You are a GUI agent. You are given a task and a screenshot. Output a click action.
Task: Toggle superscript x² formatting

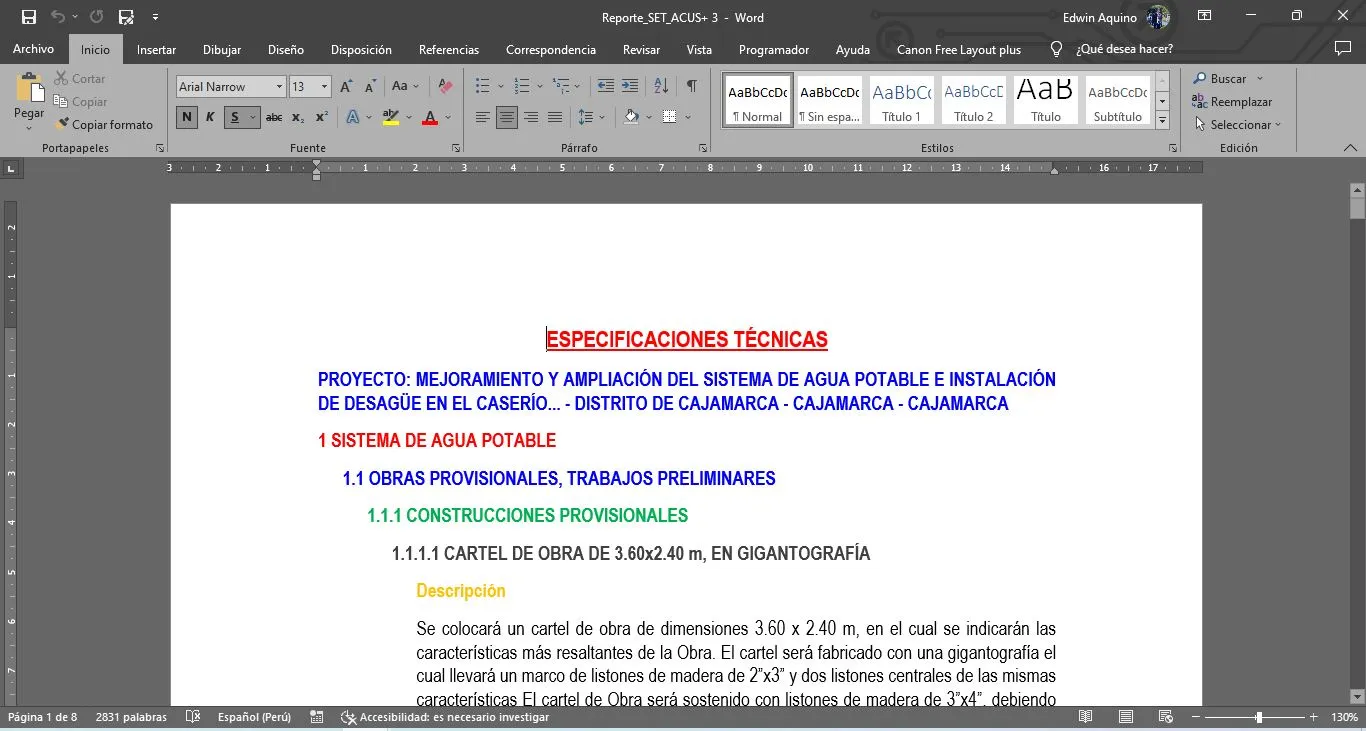tap(321, 117)
